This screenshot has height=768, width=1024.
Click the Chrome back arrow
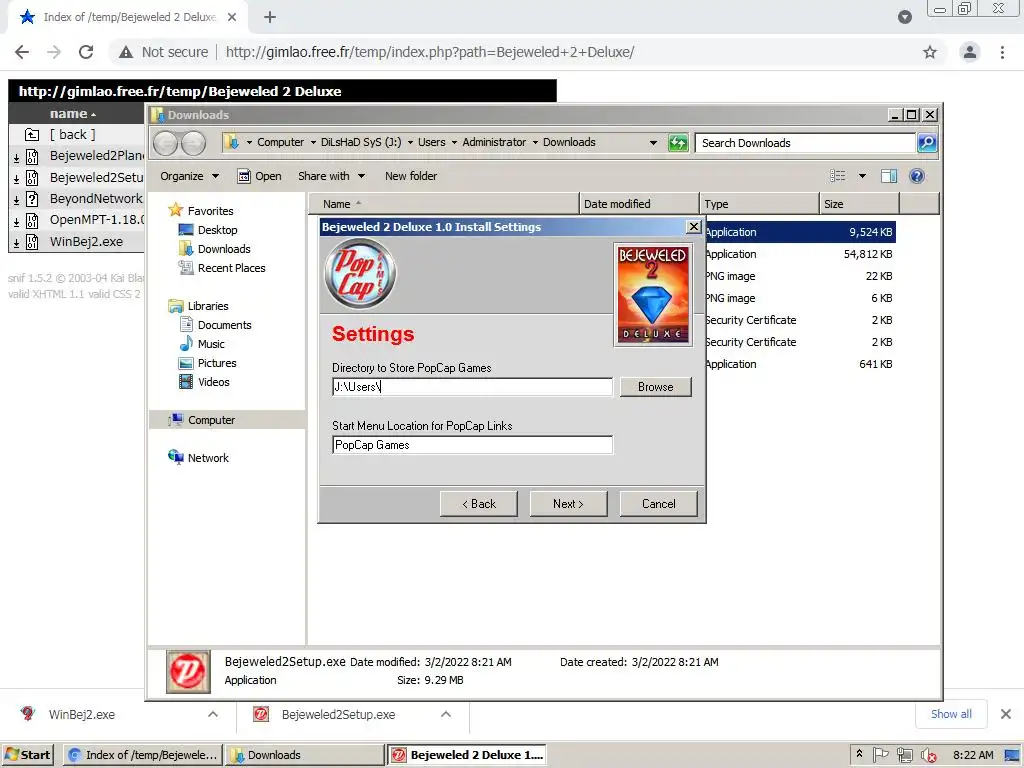(22, 52)
